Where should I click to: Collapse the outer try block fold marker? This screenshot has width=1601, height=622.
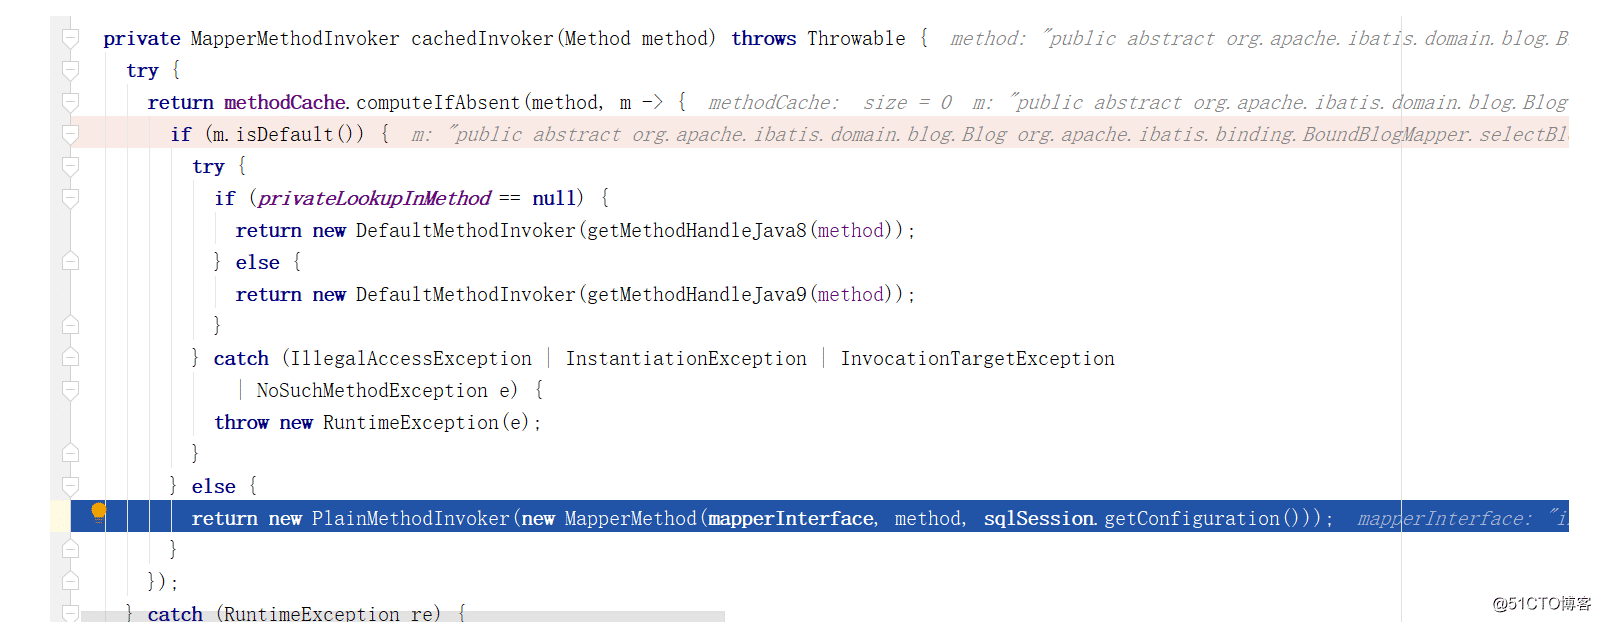[x=70, y=70]
